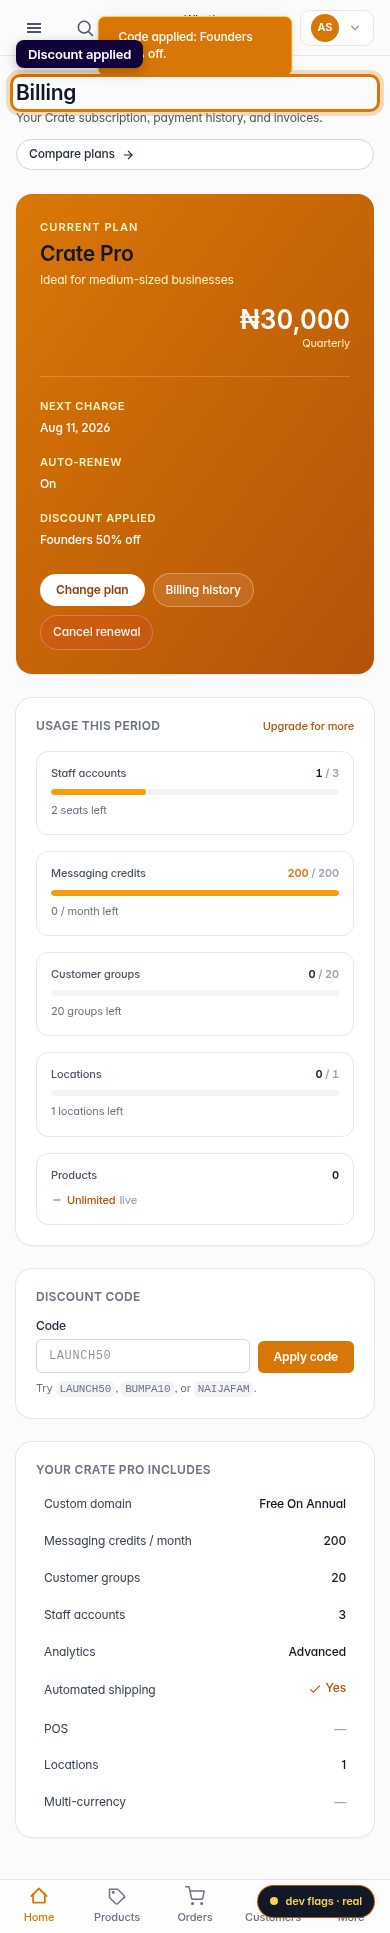Click the Orders cart icon
This screenshot has height=1933, width=390.
195,1896
